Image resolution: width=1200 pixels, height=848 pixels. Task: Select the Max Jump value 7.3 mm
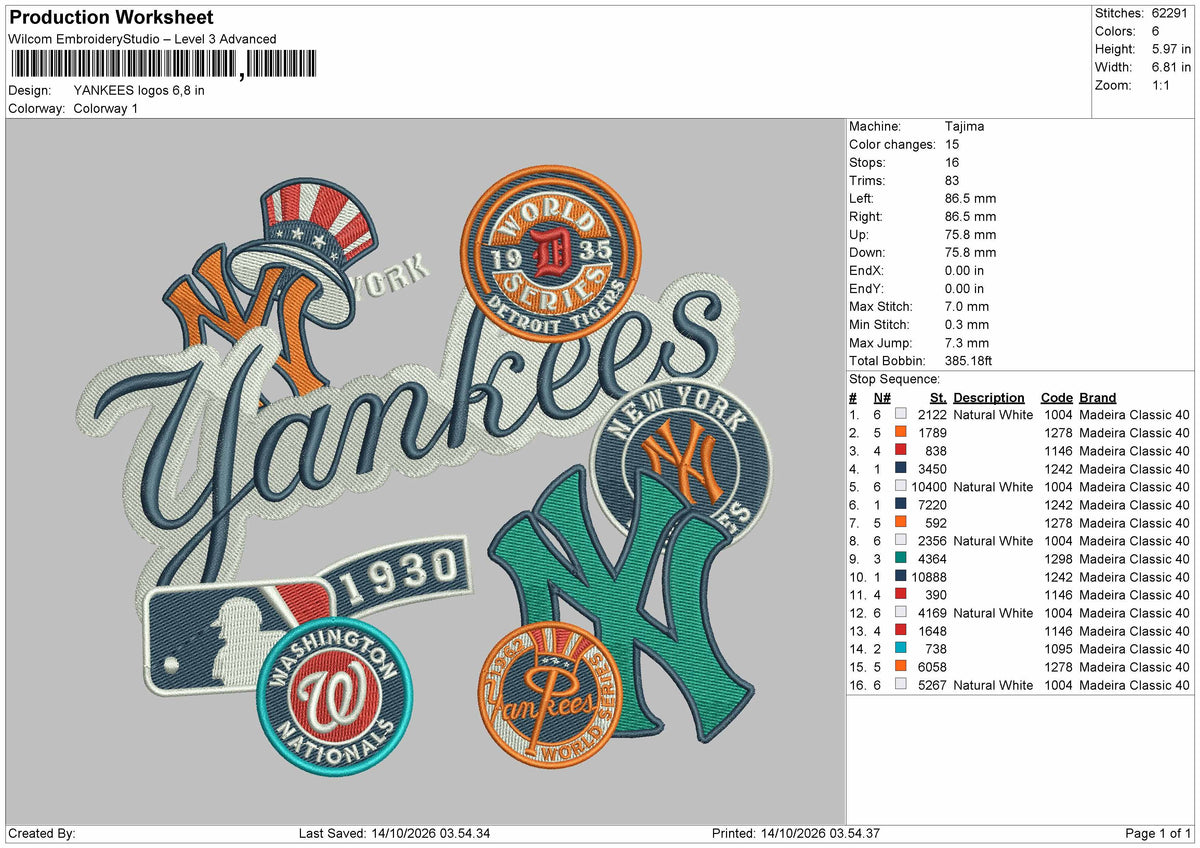coord(966,342)
